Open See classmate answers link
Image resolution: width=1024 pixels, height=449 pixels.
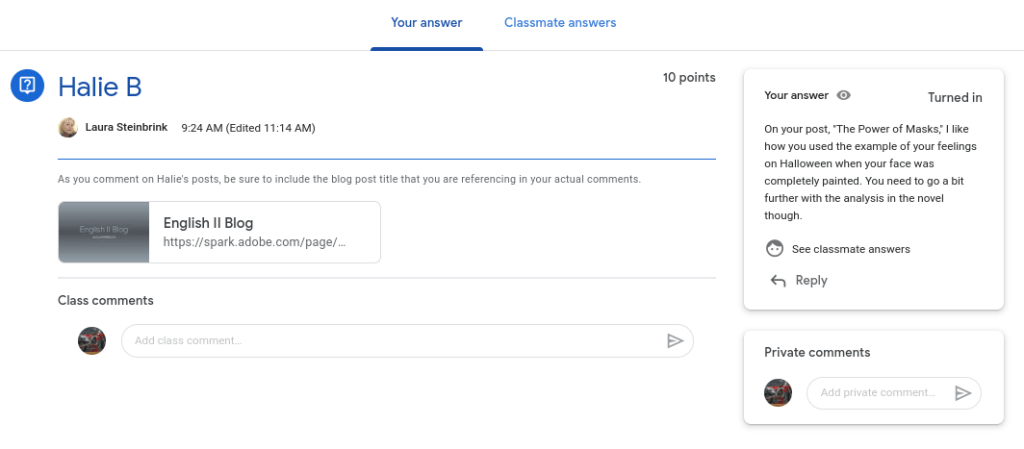(x=850, y=249)
